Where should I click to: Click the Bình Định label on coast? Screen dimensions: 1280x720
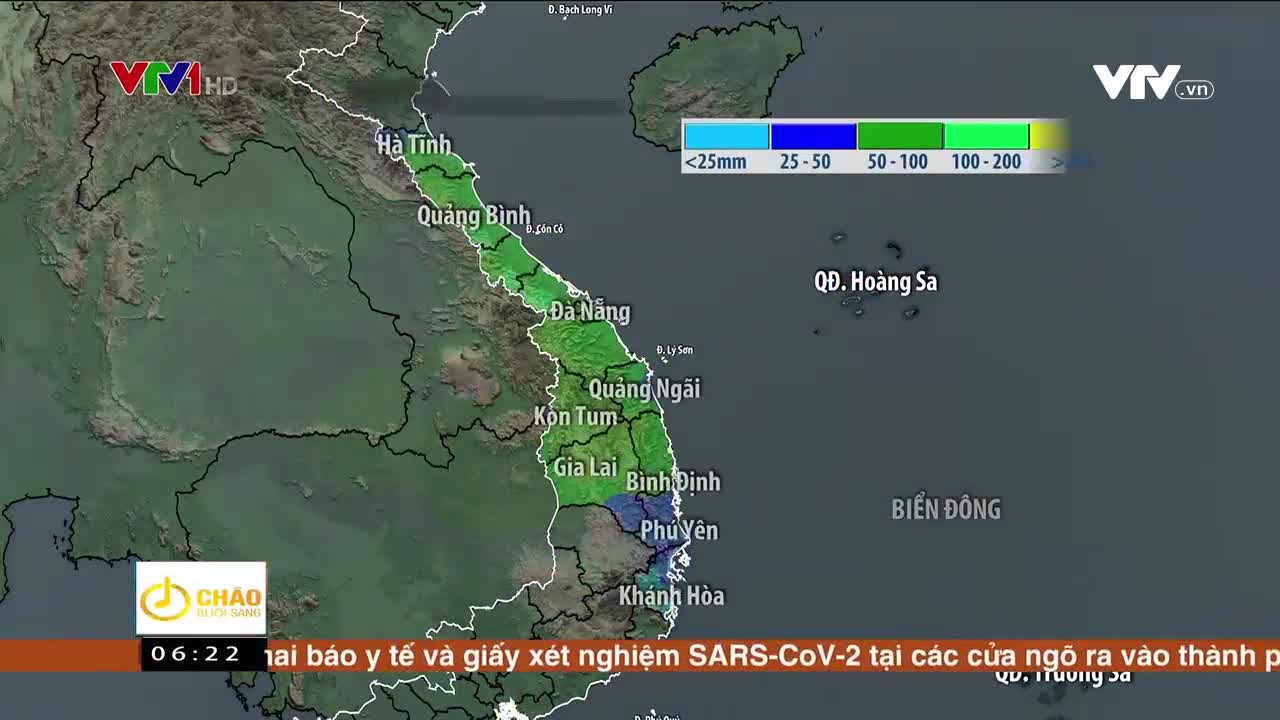click(673, 482)
